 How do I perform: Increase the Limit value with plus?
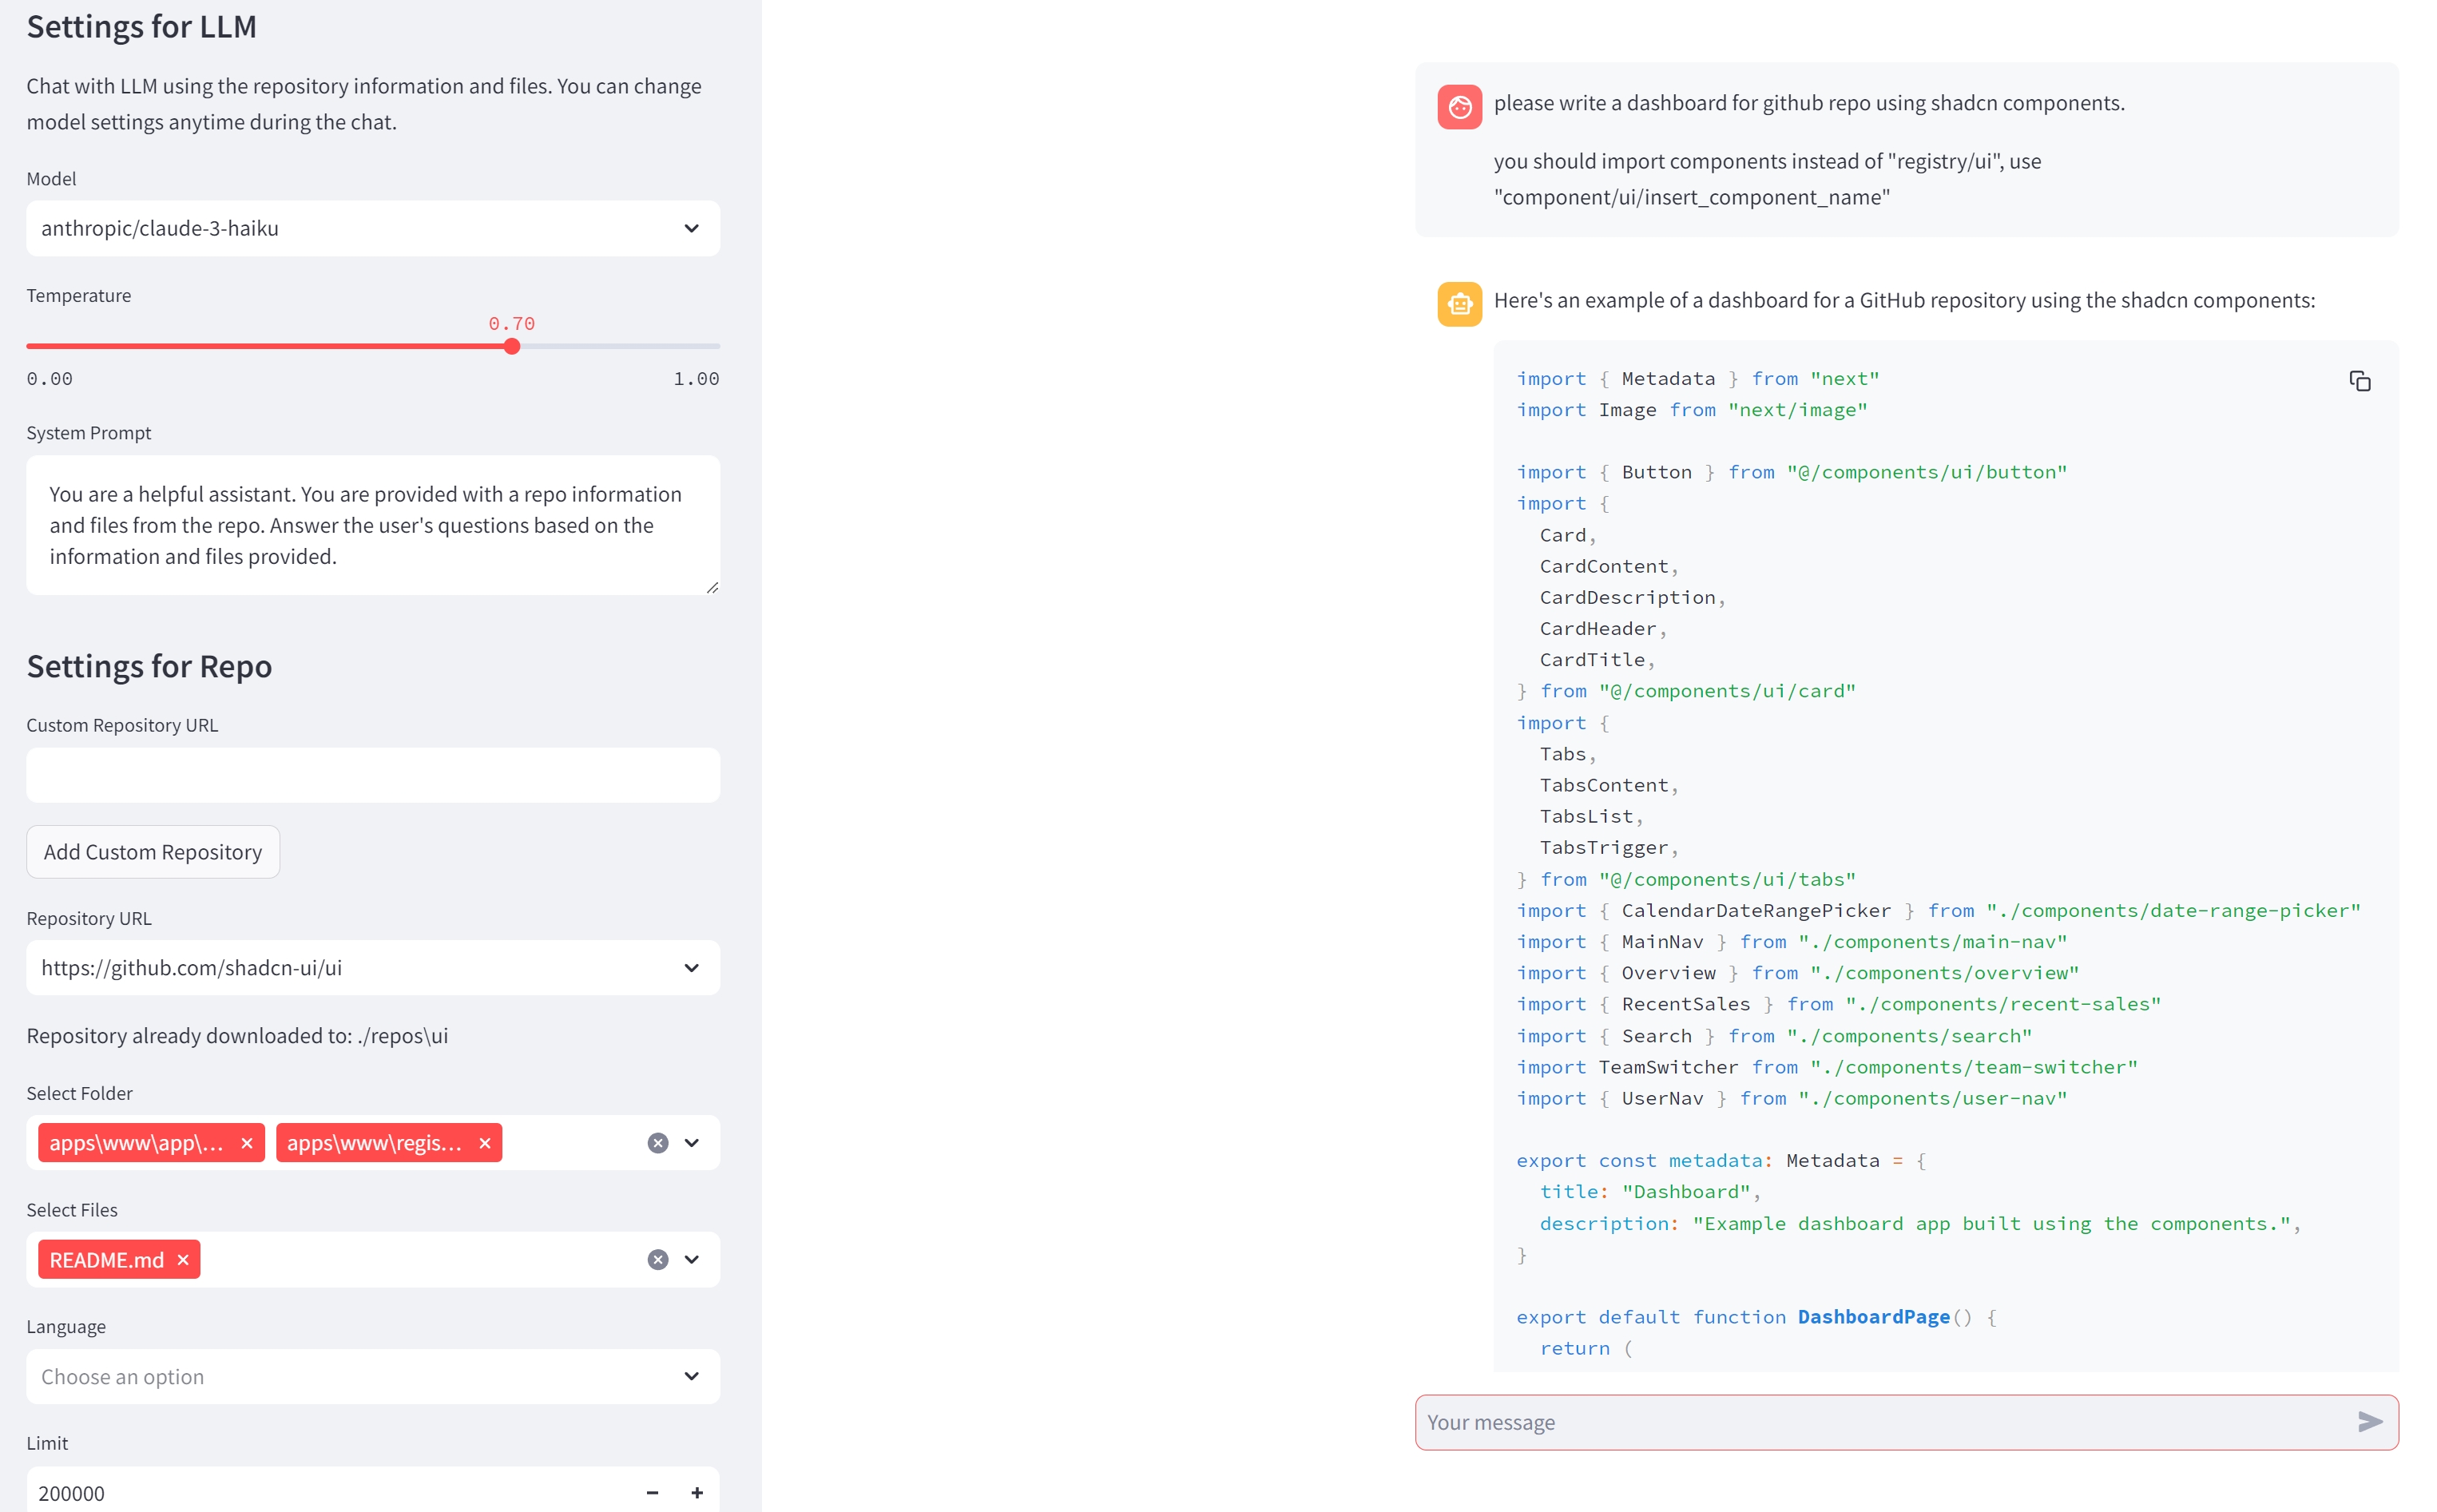(x=697, y=1492)
